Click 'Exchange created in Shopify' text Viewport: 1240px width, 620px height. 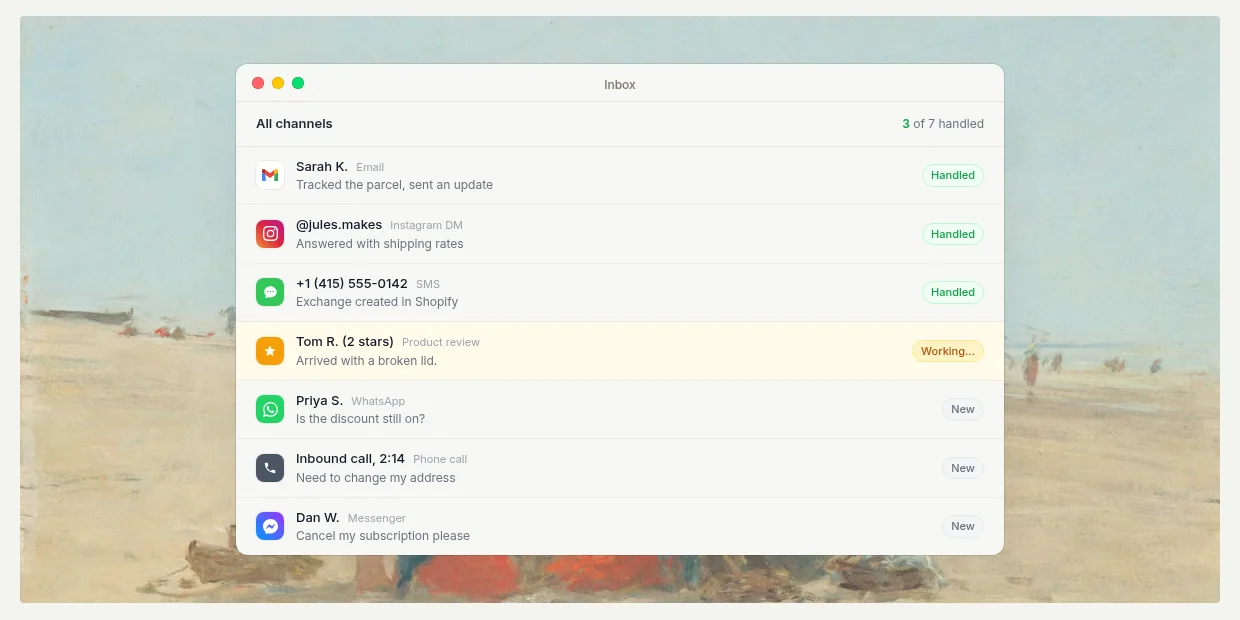click(377, 302)
